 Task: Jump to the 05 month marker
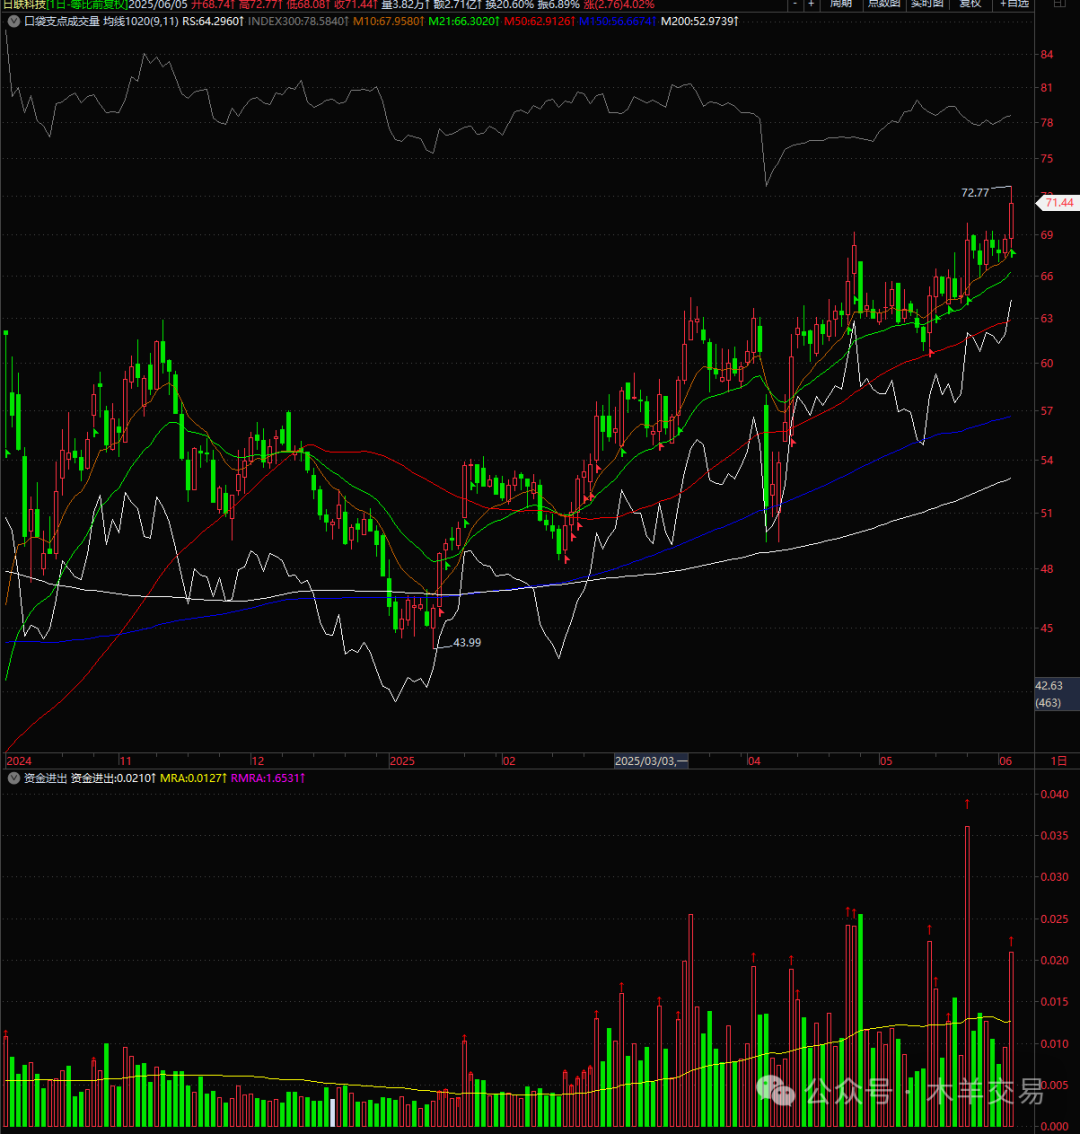(x=885, y=761)
